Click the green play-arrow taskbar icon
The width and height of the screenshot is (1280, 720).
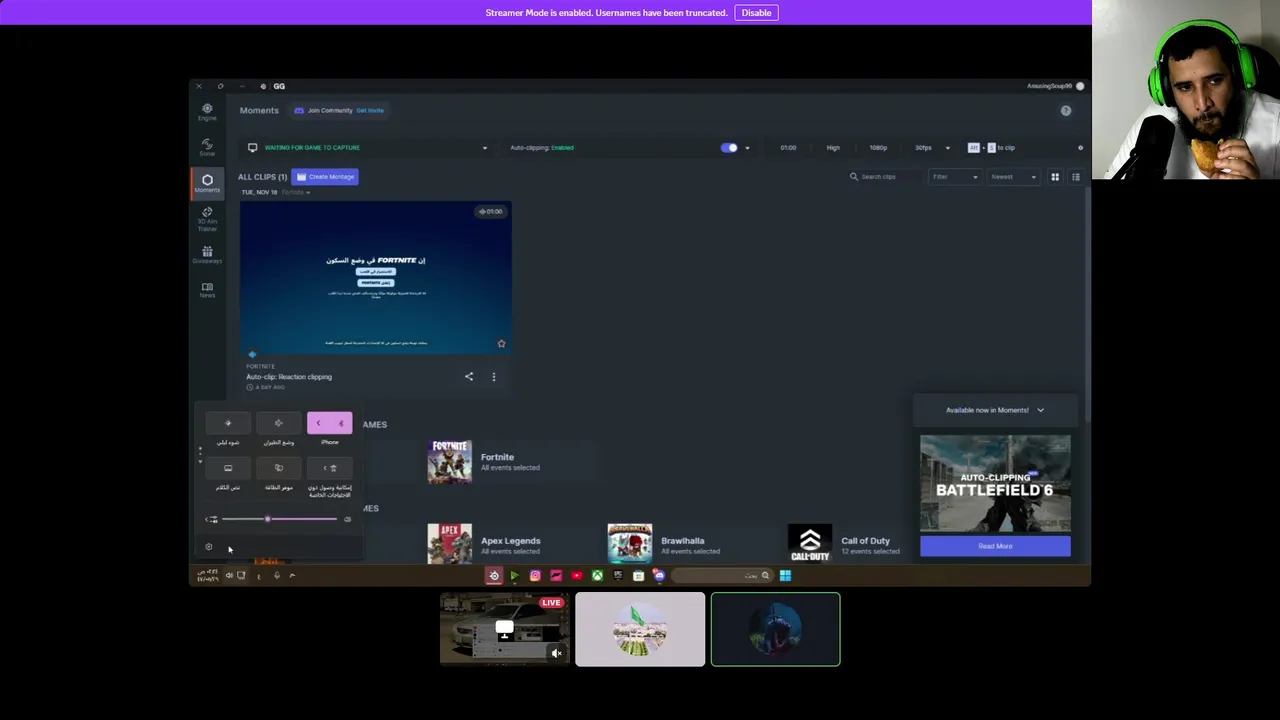514,575
